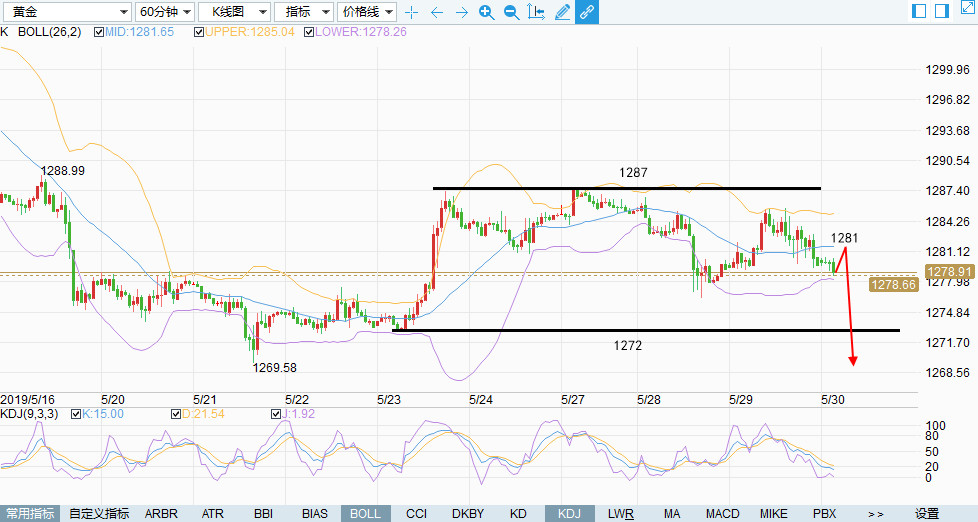Uncheck the BOLL UPPER line checkbox
The width and height of the screenshot is (978, 522).
pyautogui.click(x=199, y=32)
